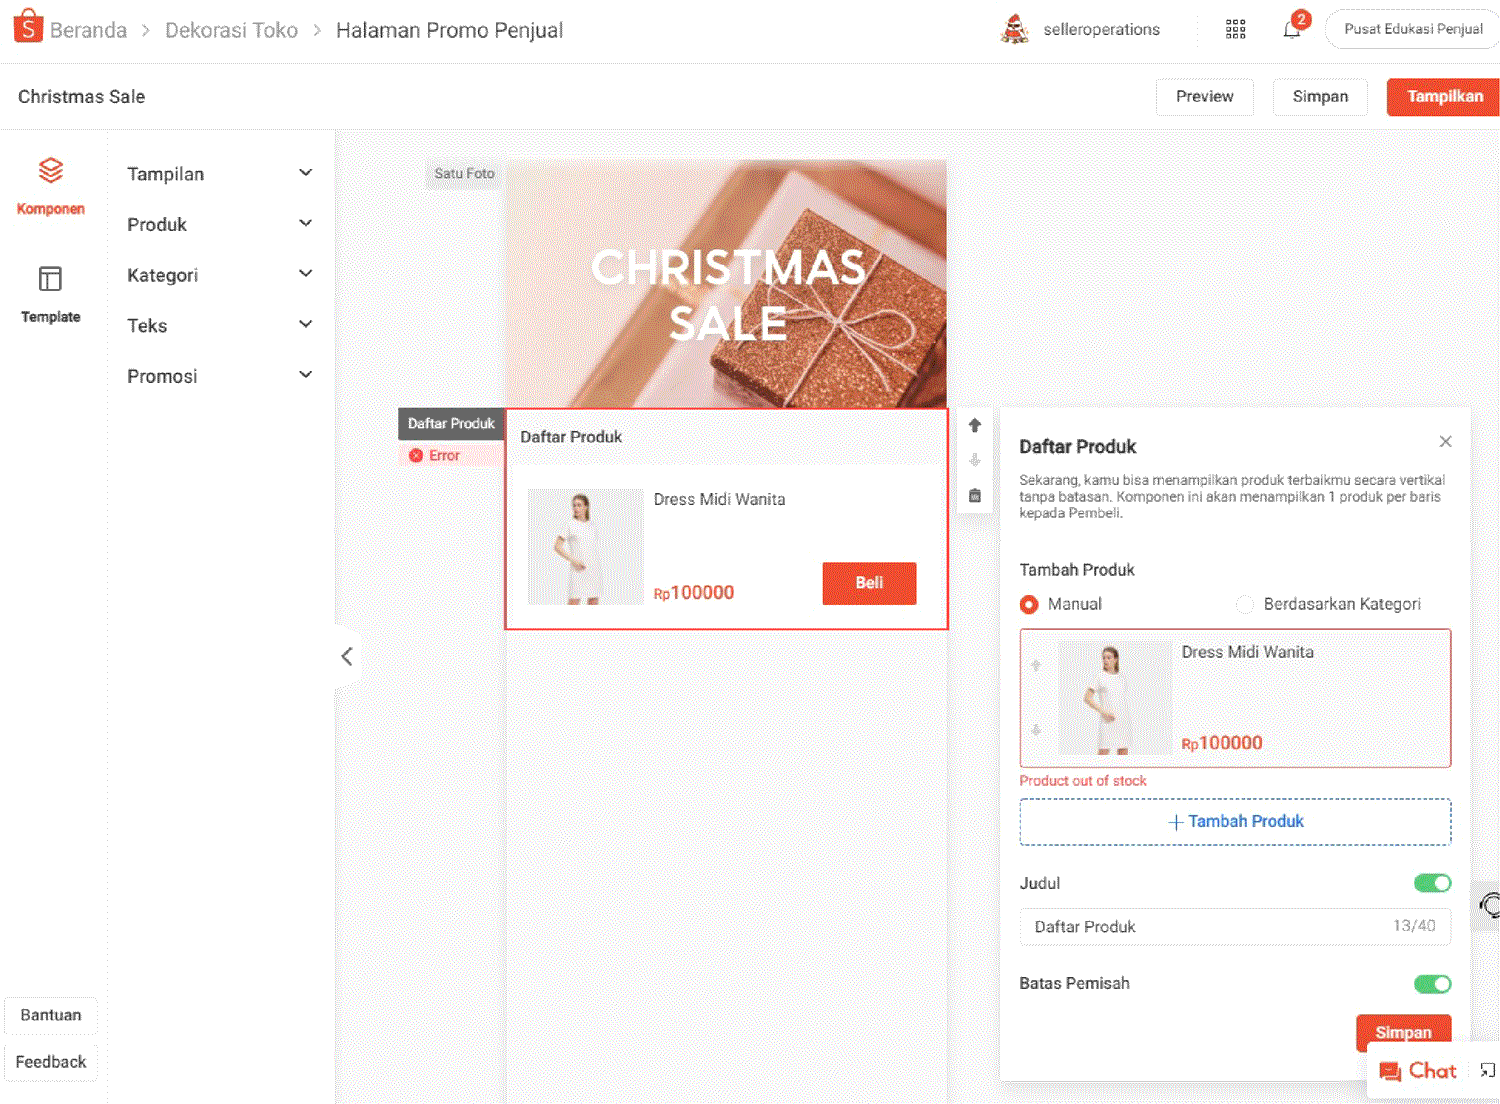Click the Tampilkan publish button
This screenshot has height=1104, width=1500.
pyautogui.click(x=1444, y=97)
